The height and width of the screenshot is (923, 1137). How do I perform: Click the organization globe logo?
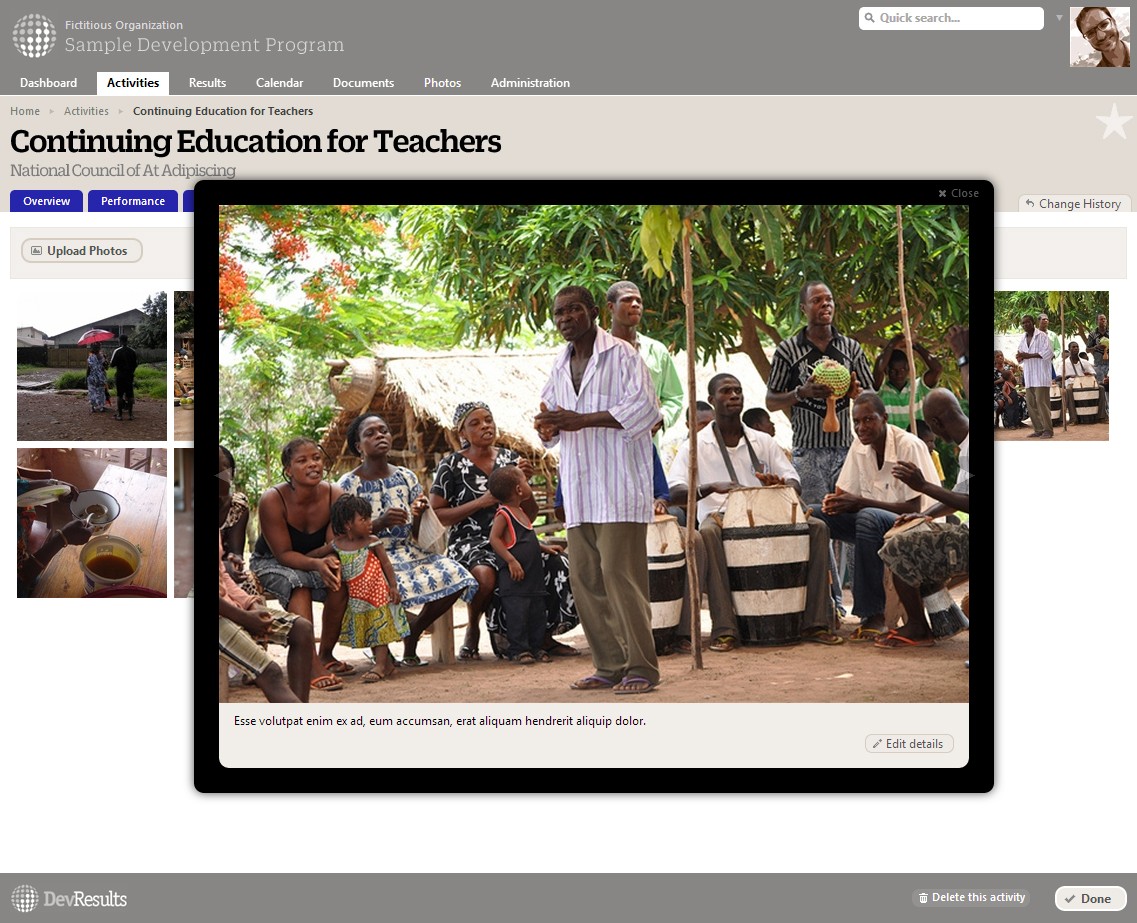point(34,36)
